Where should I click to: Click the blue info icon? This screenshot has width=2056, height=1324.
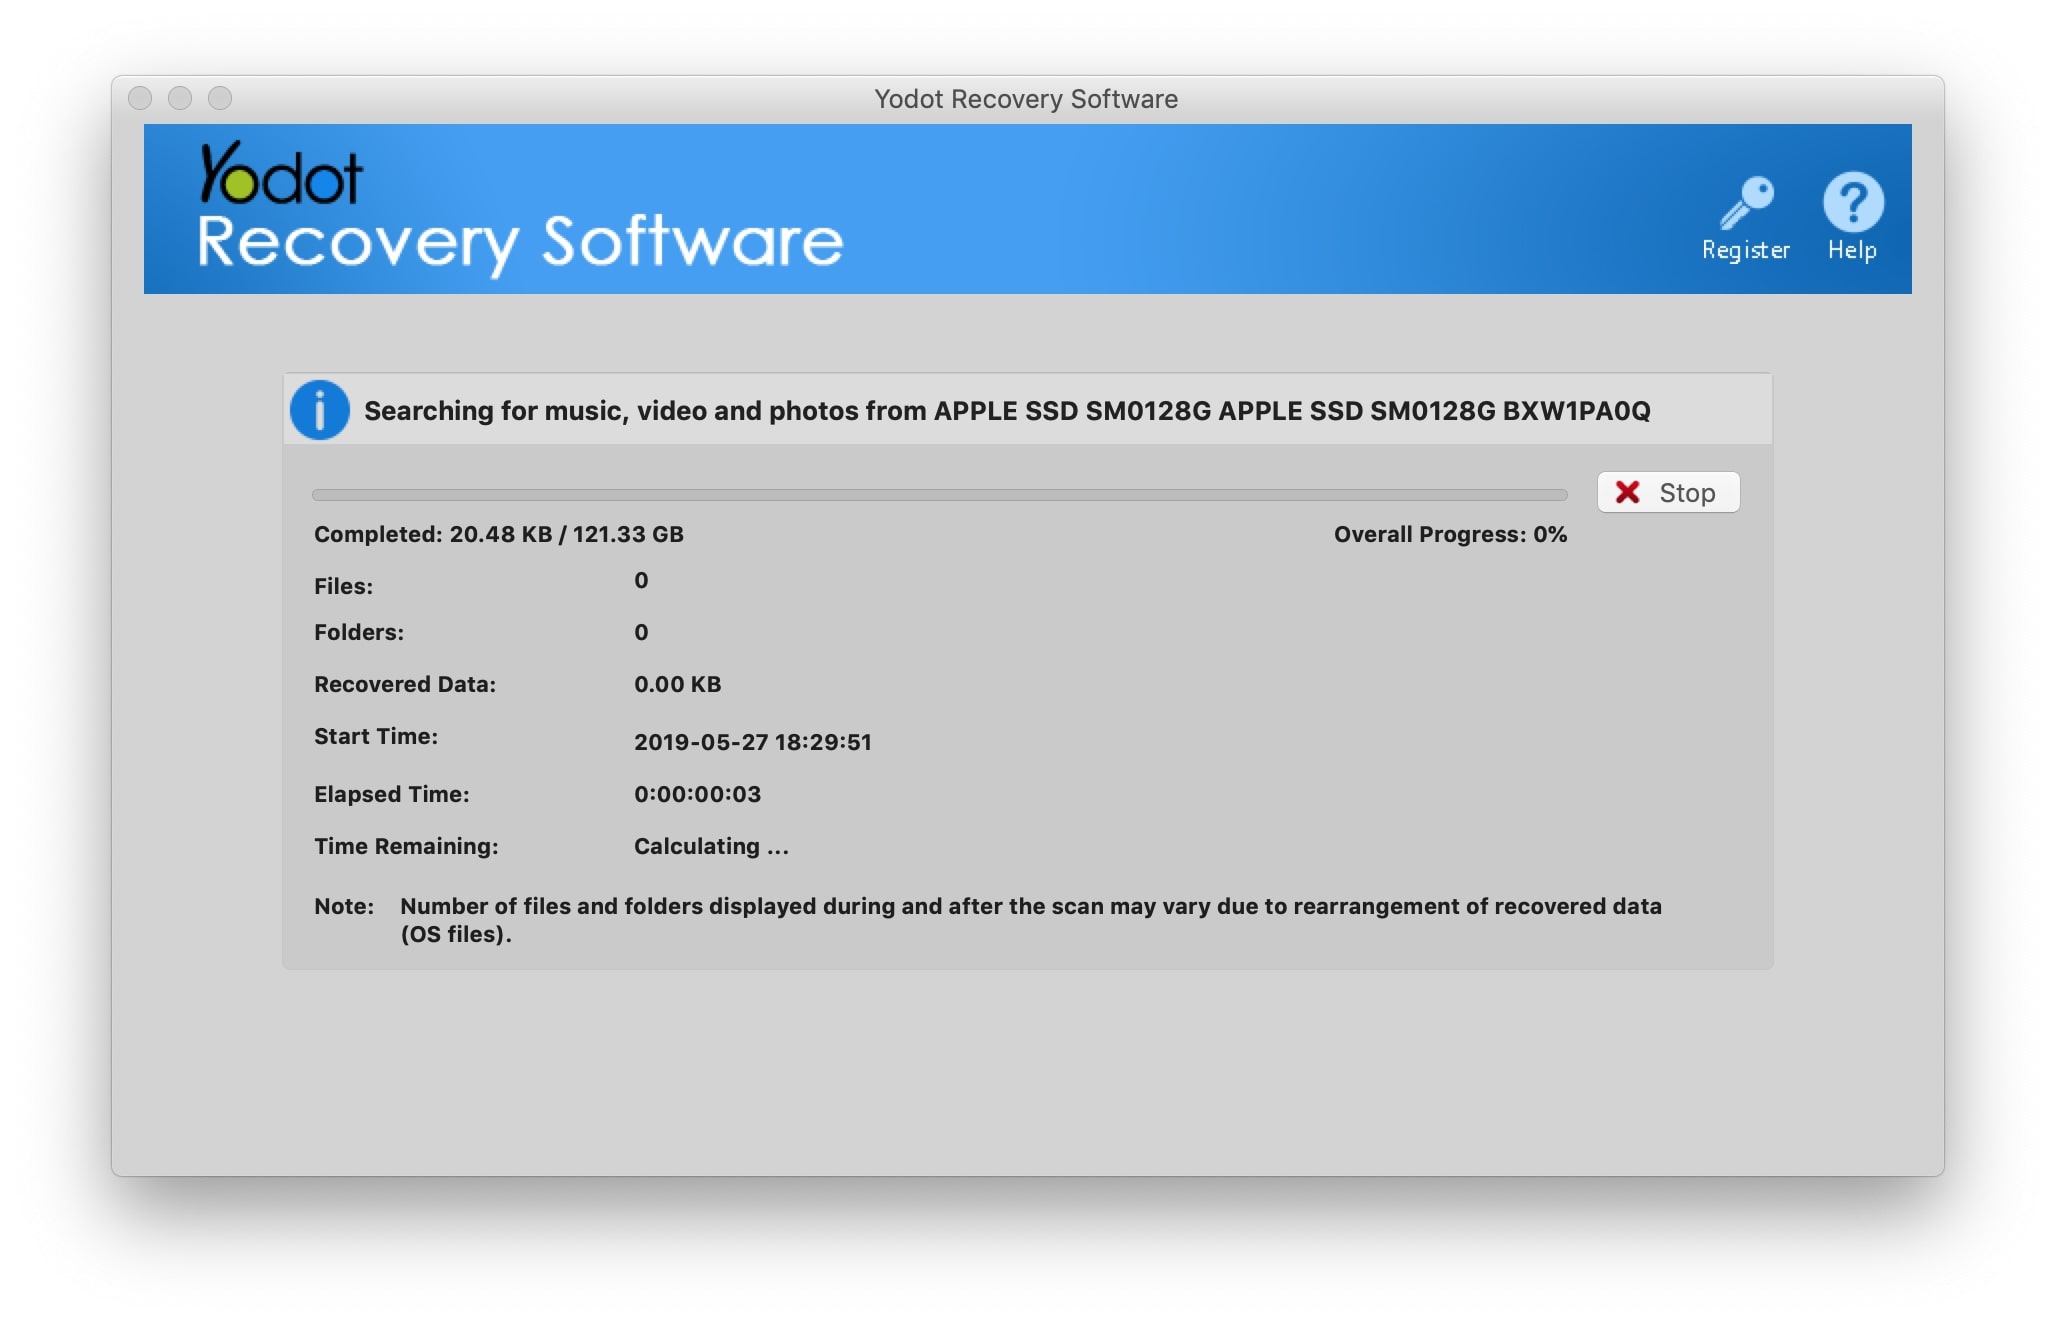click(320, 410)
